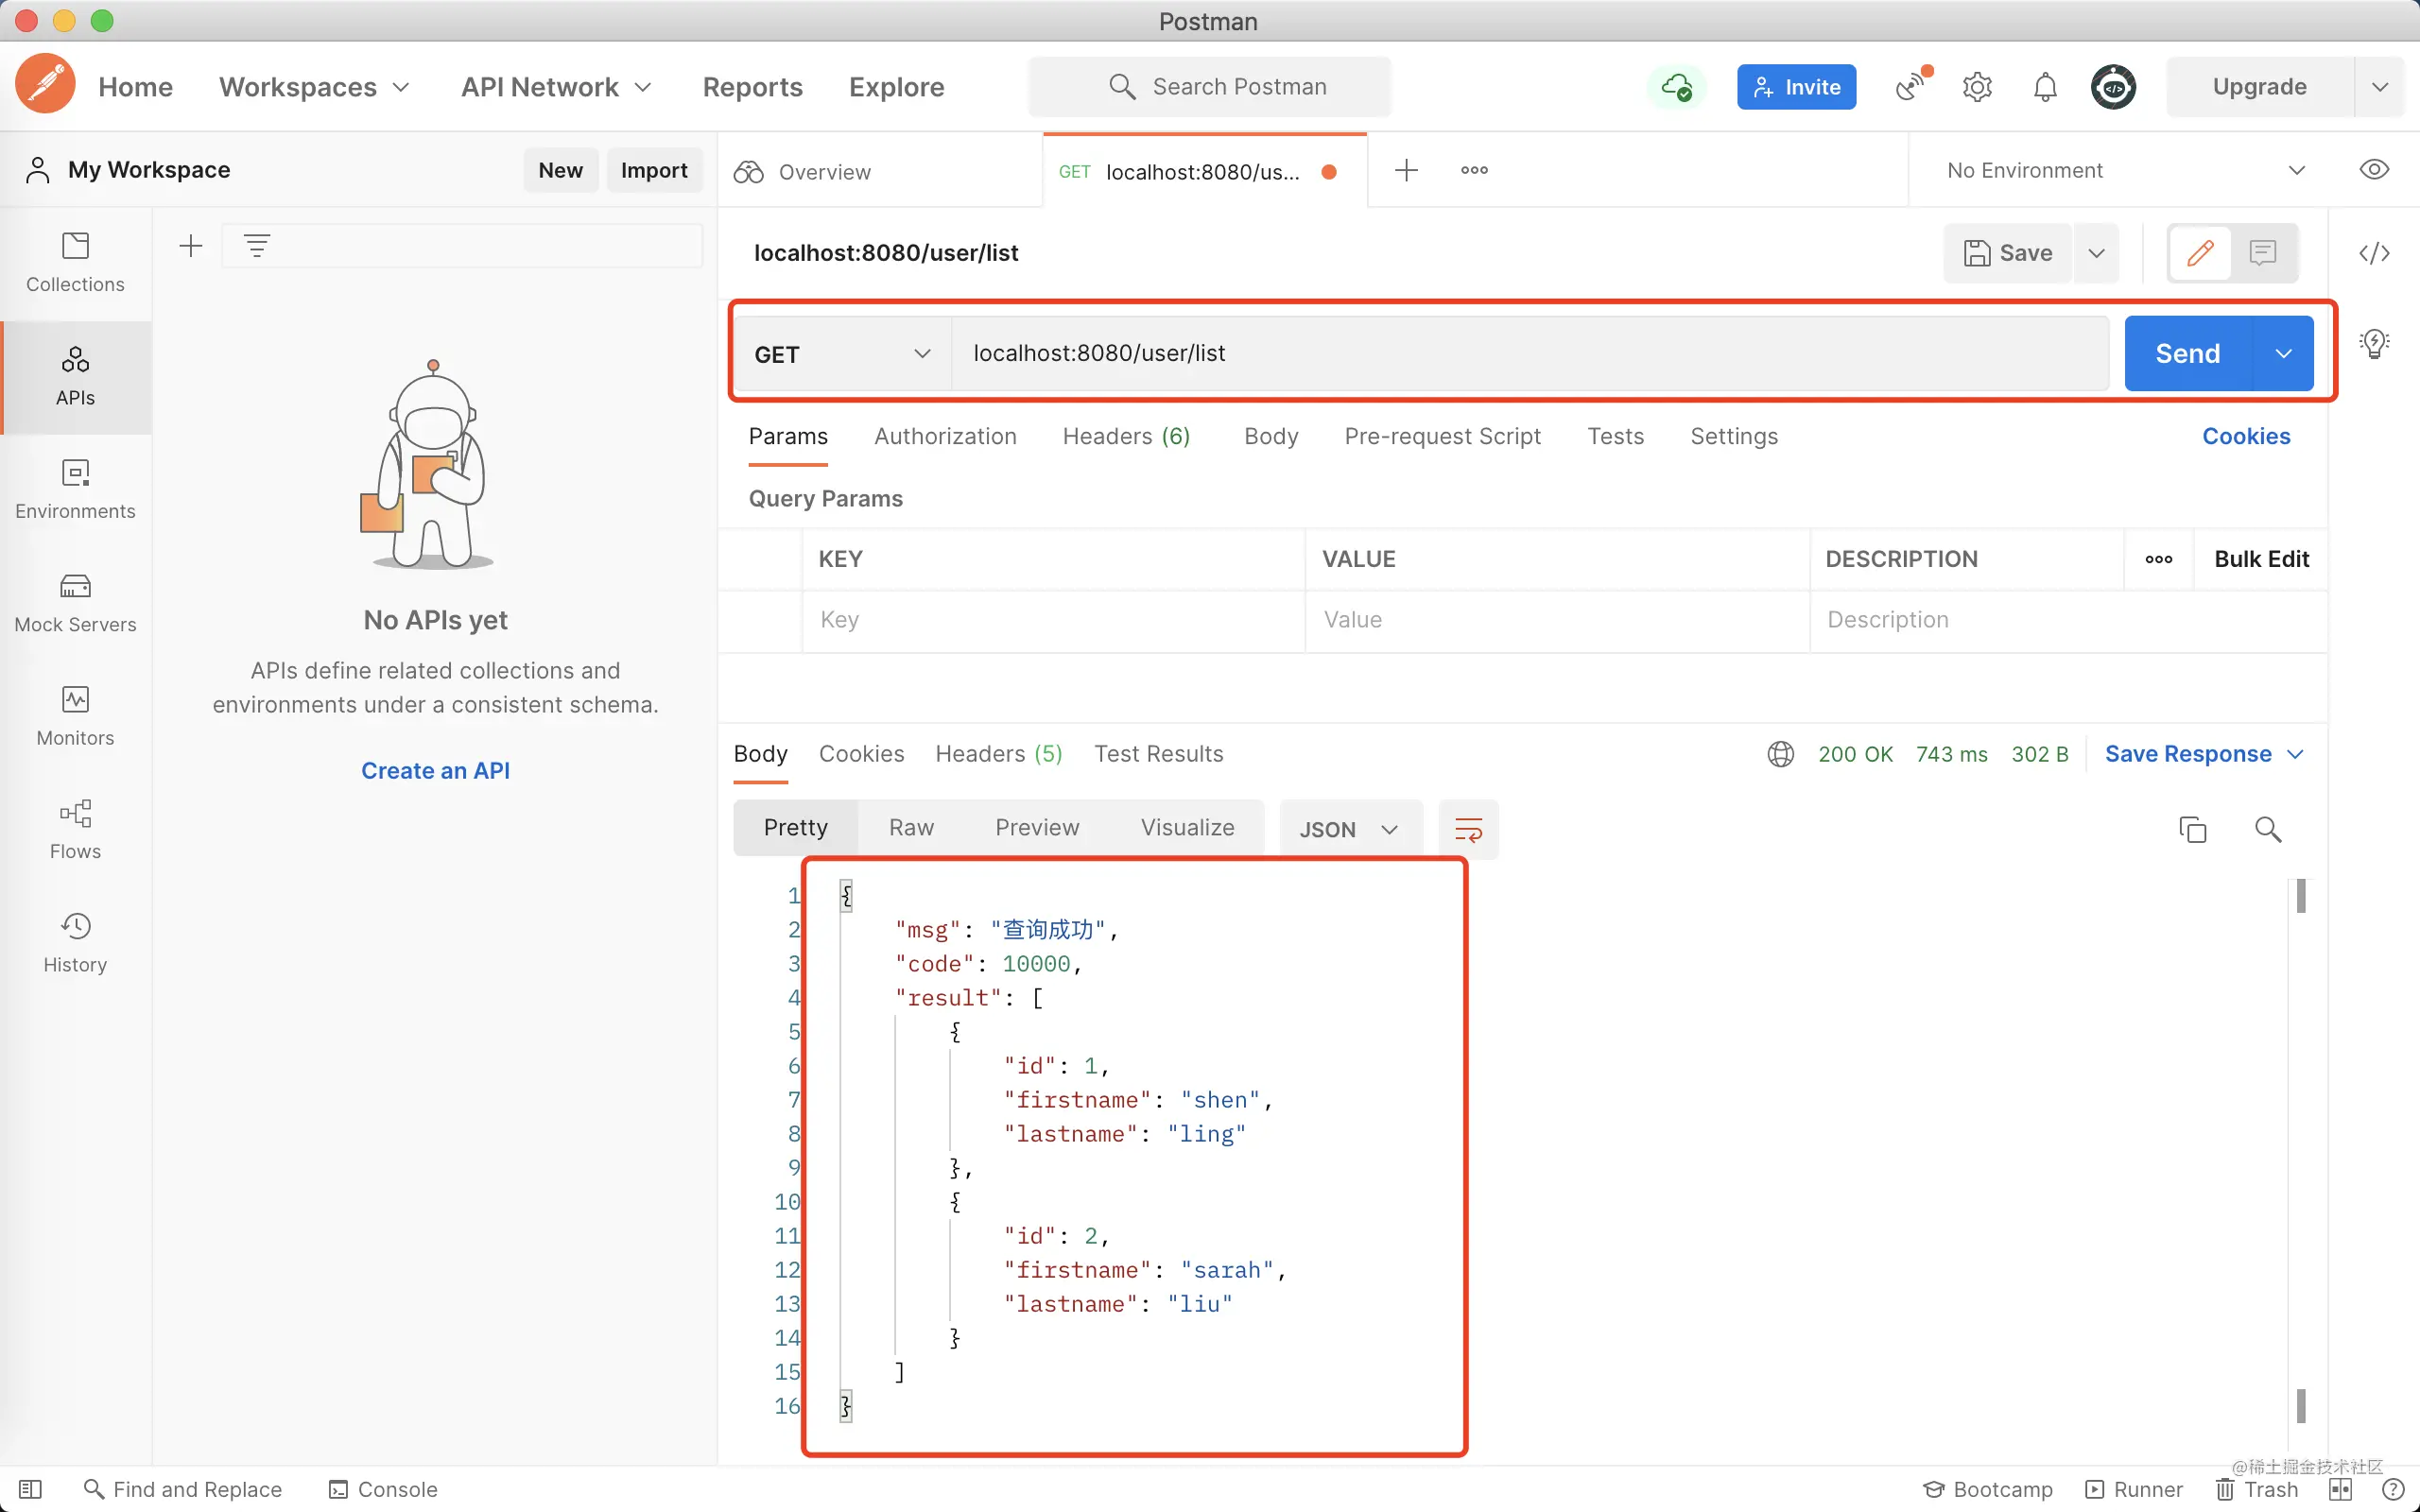Viewport: 2420px width, 1512px height.
Task: Open the Save options dropdown arrow
Action: coord(2096,253)
